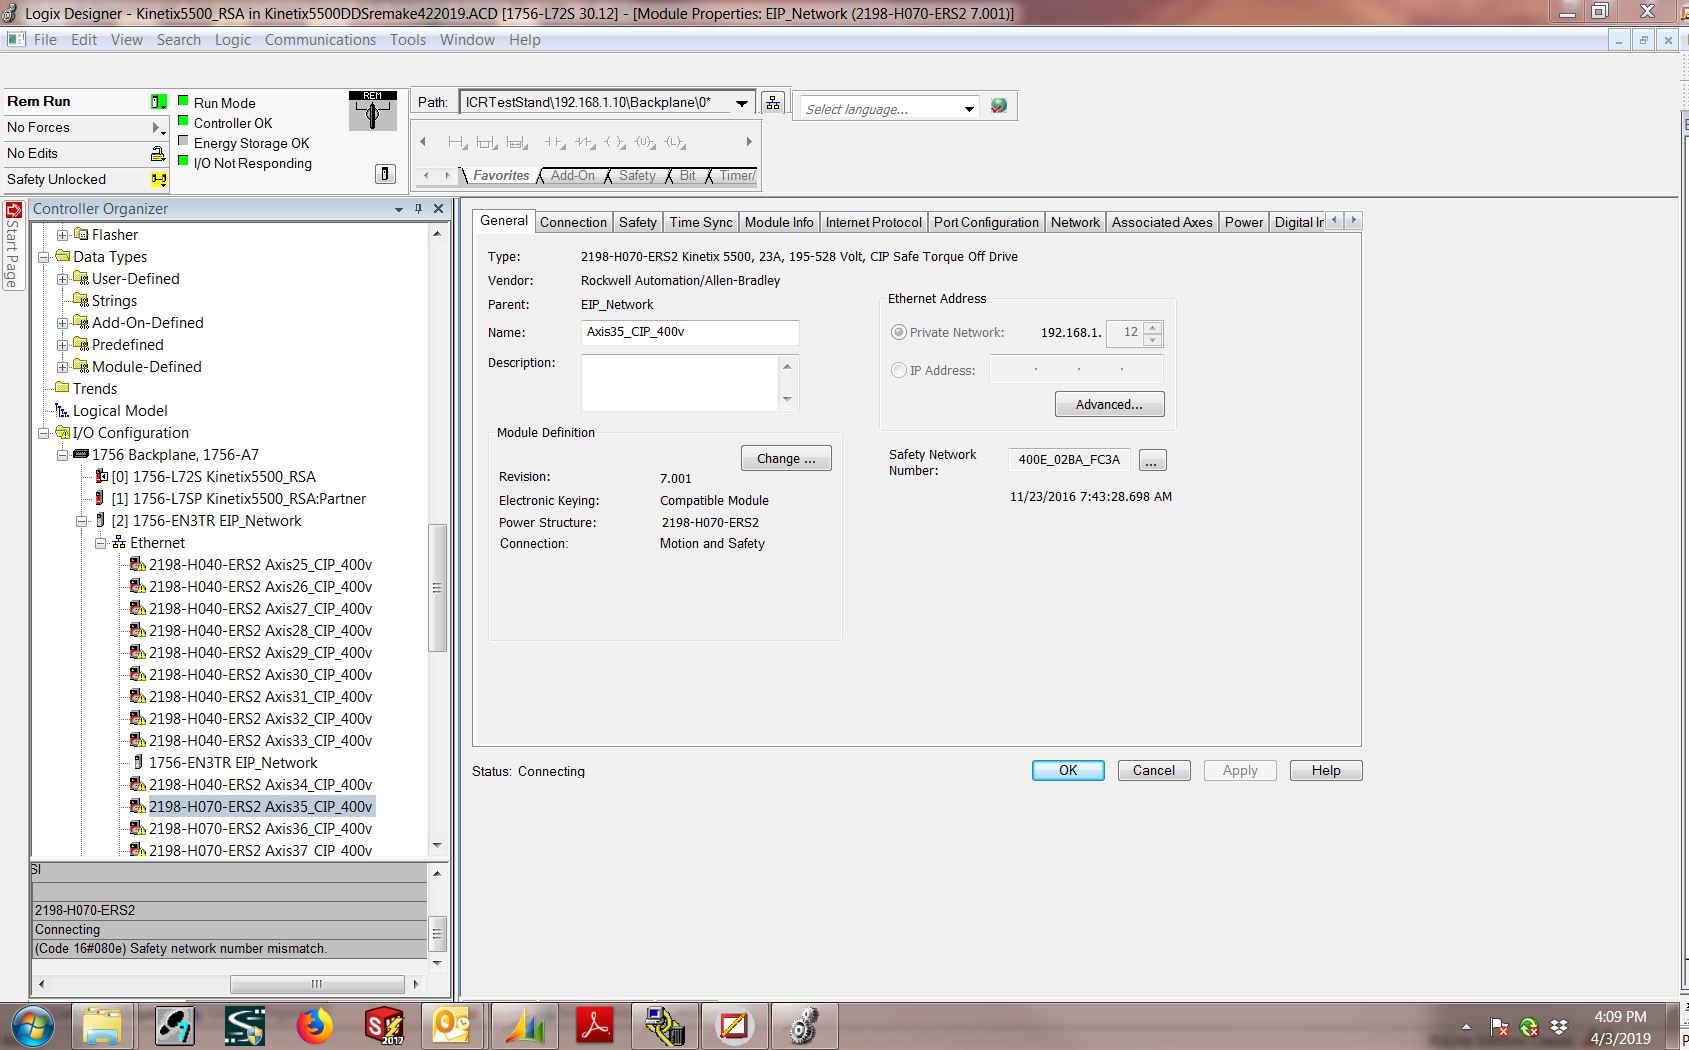This screenshot has width=1689, height=1050.
Task: Select the IP Address radio button
Action: [x=898, y=370]
